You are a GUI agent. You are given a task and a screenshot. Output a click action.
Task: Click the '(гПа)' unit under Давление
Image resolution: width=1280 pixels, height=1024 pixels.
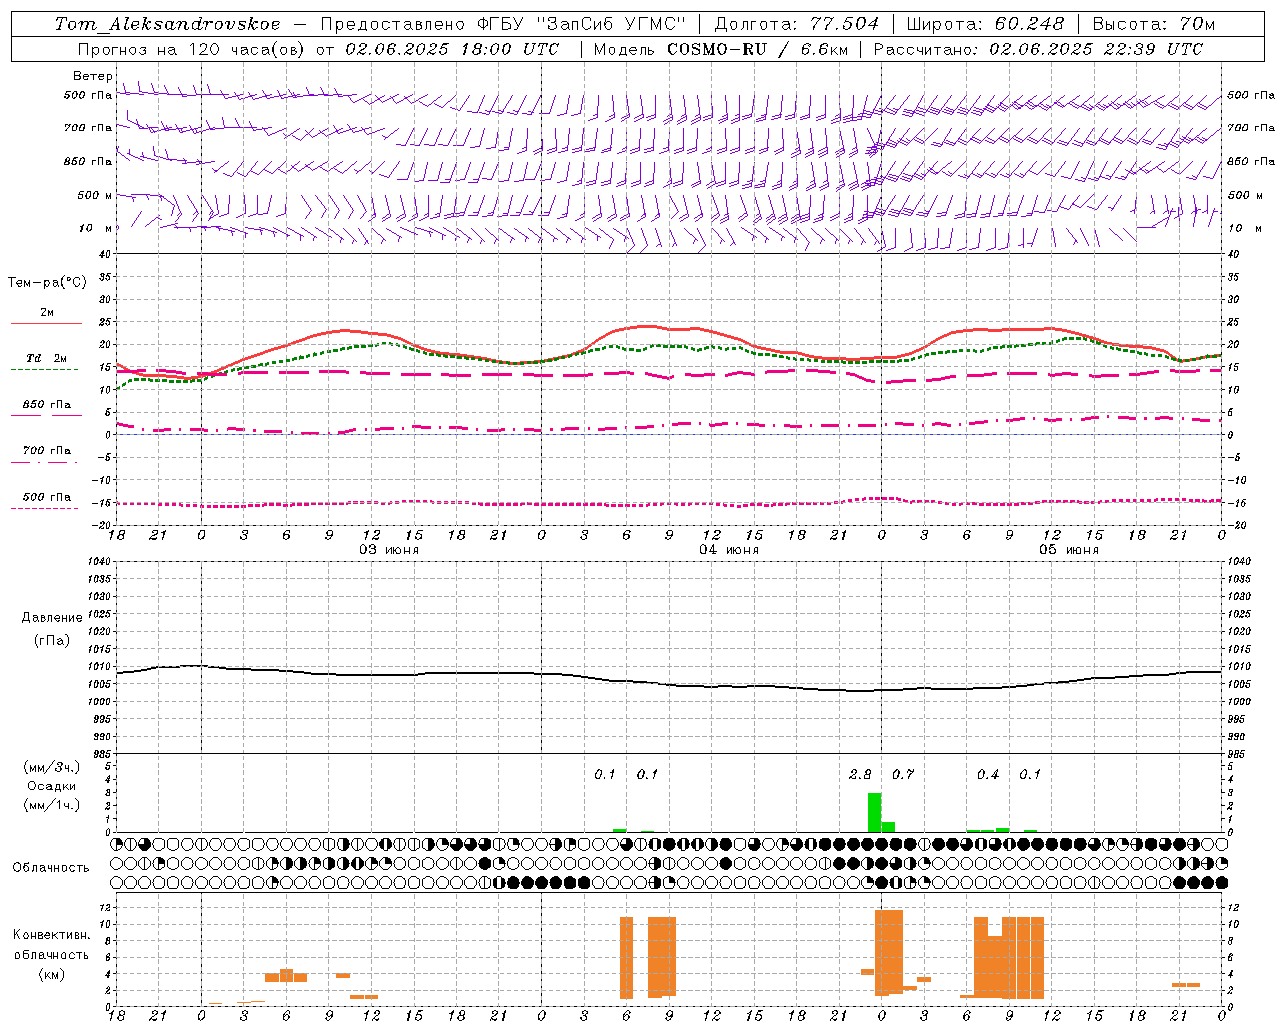point(52,641)
